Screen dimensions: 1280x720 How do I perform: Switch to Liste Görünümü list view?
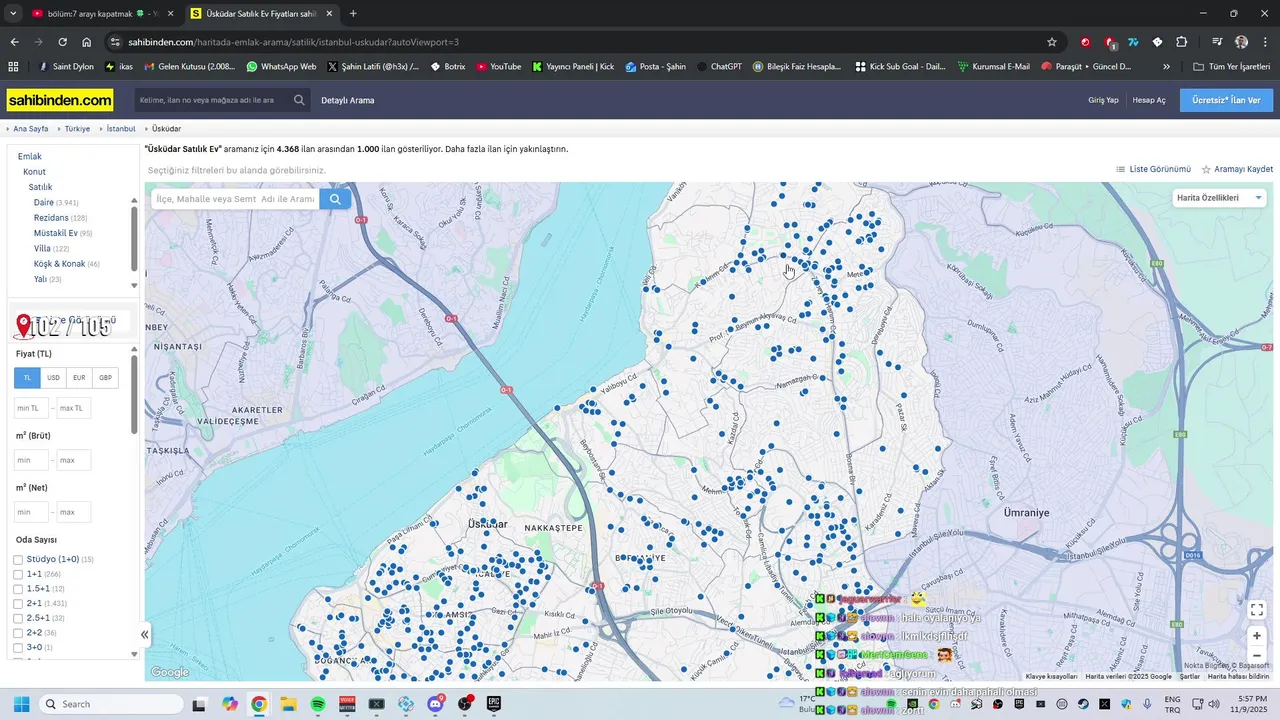(1153, 169)
